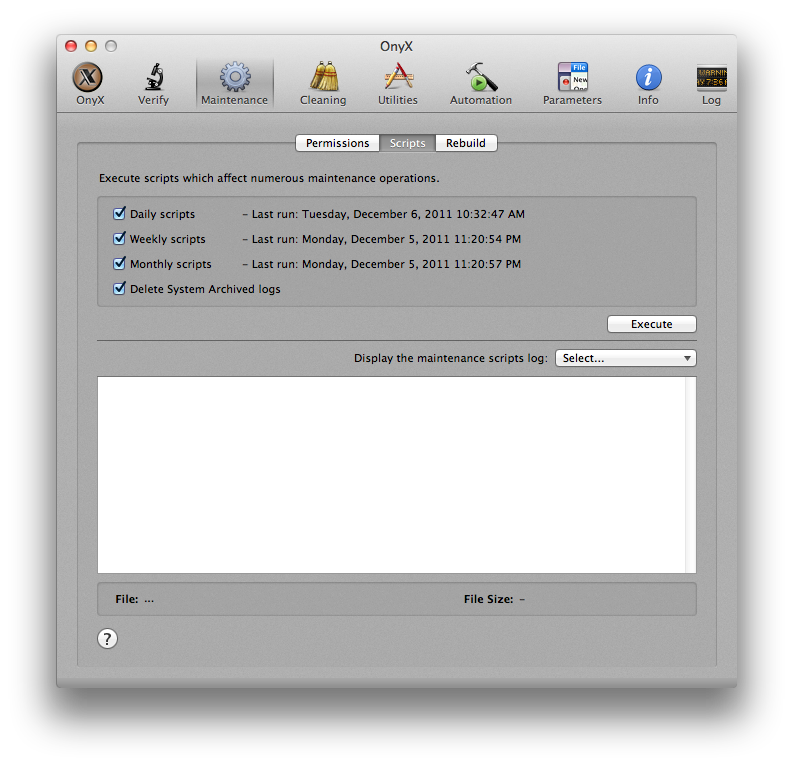
Task: Uncheck the Daily scripts checkbox
Action: pos(120,214)
